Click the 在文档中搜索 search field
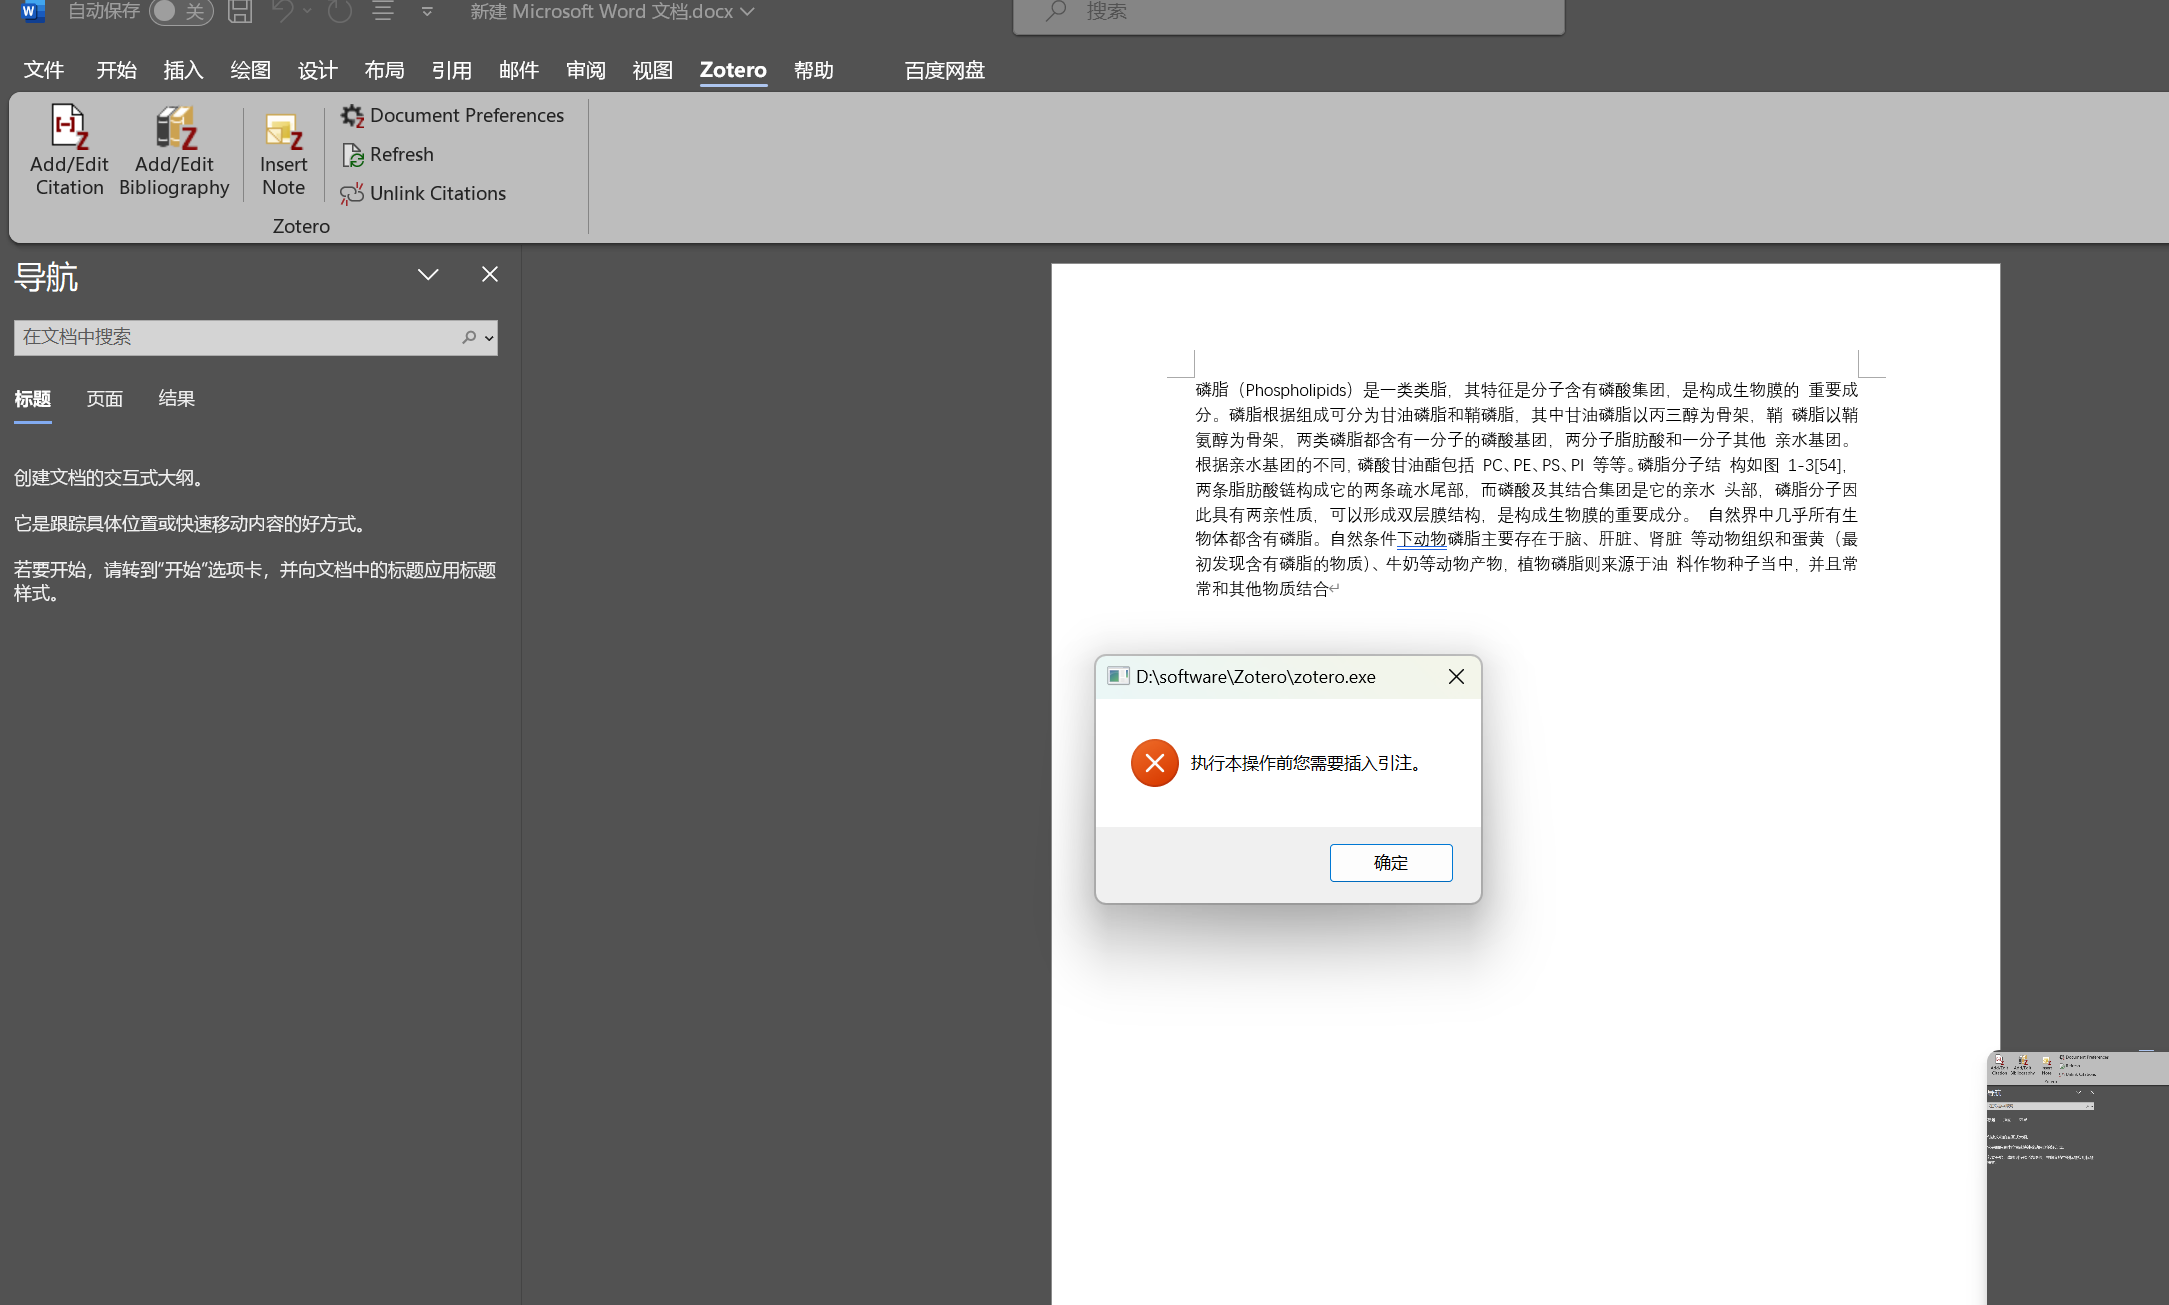Screen dimensions: 2169x1305 click(235, 338)
